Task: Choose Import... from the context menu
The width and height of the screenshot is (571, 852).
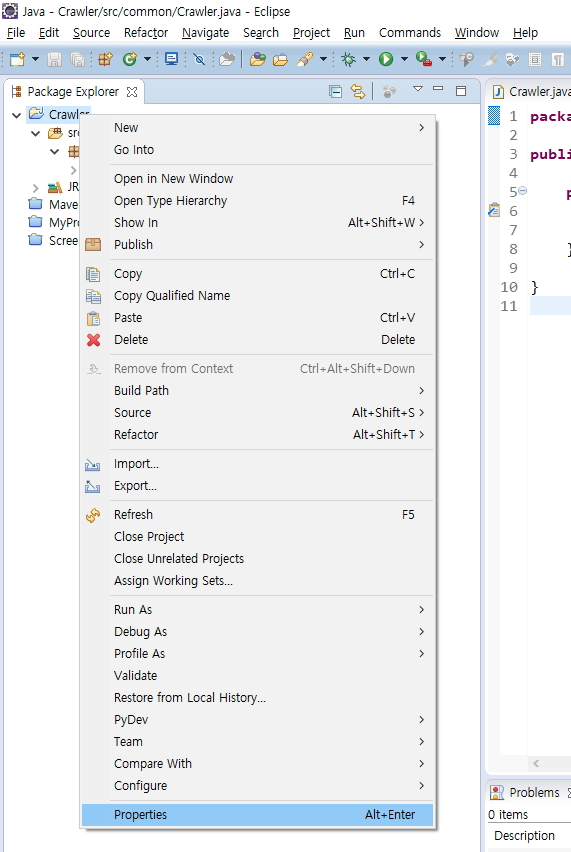Action: [258, 464]
